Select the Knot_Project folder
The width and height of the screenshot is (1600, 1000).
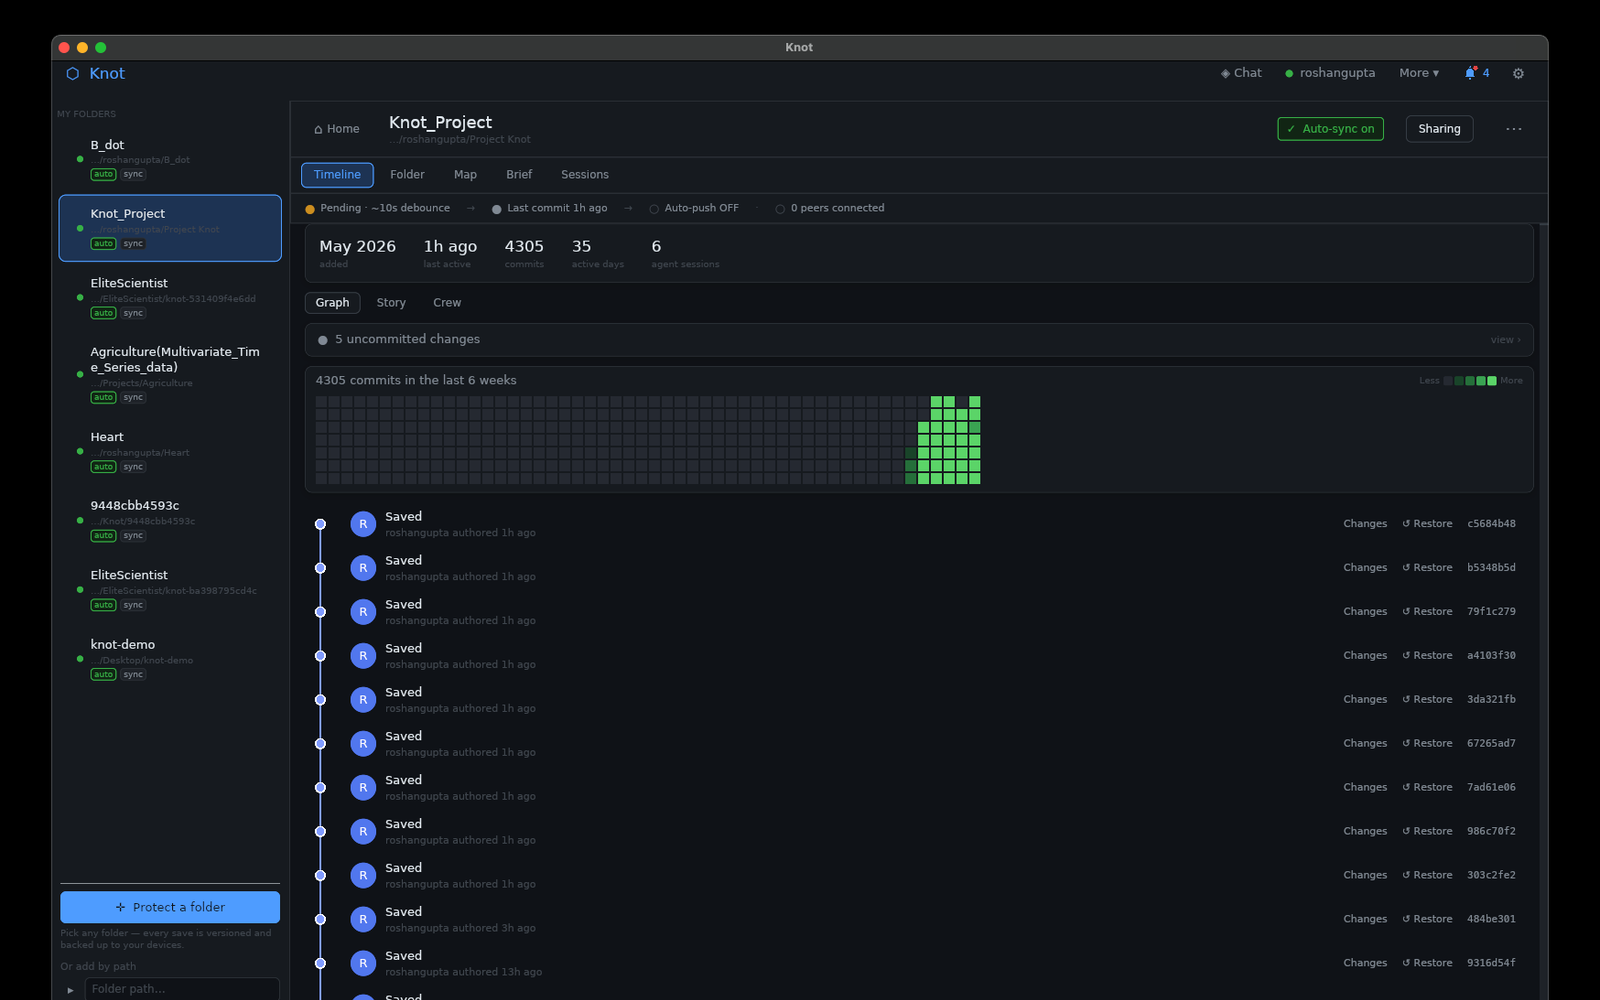coord(170,228)
